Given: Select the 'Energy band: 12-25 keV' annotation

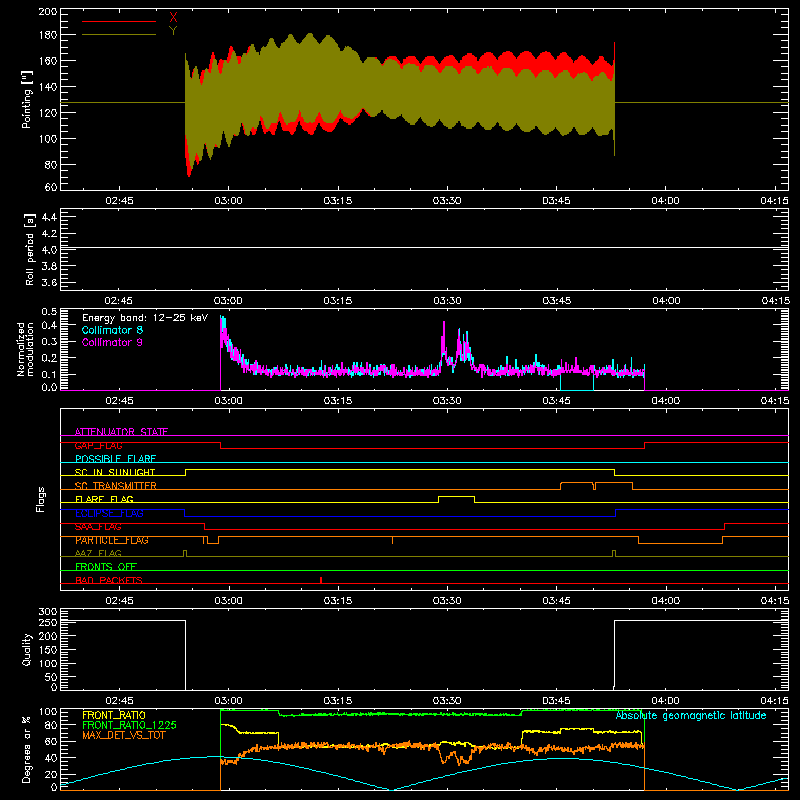Looking at the screenshot, I should [145, 318].
